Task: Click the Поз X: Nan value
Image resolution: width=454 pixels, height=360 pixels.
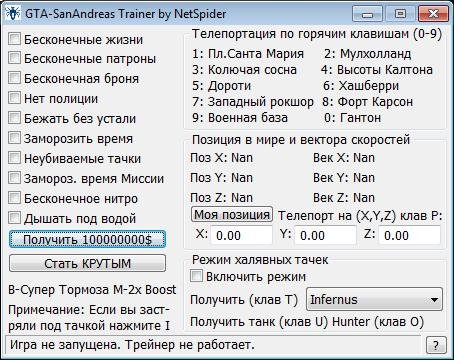Action: point(221,158)
